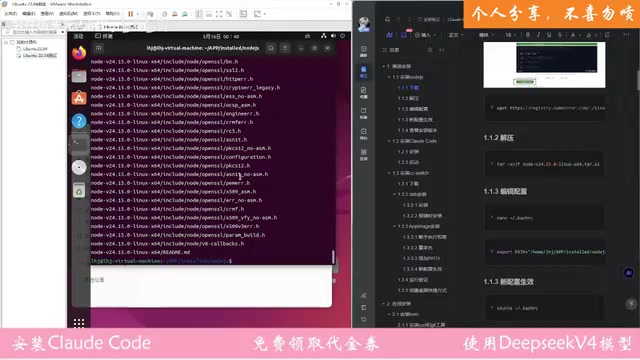Screen dimensions: 640x360
Task: Click the VMware console view icon
Action: (x=243, y=14)
